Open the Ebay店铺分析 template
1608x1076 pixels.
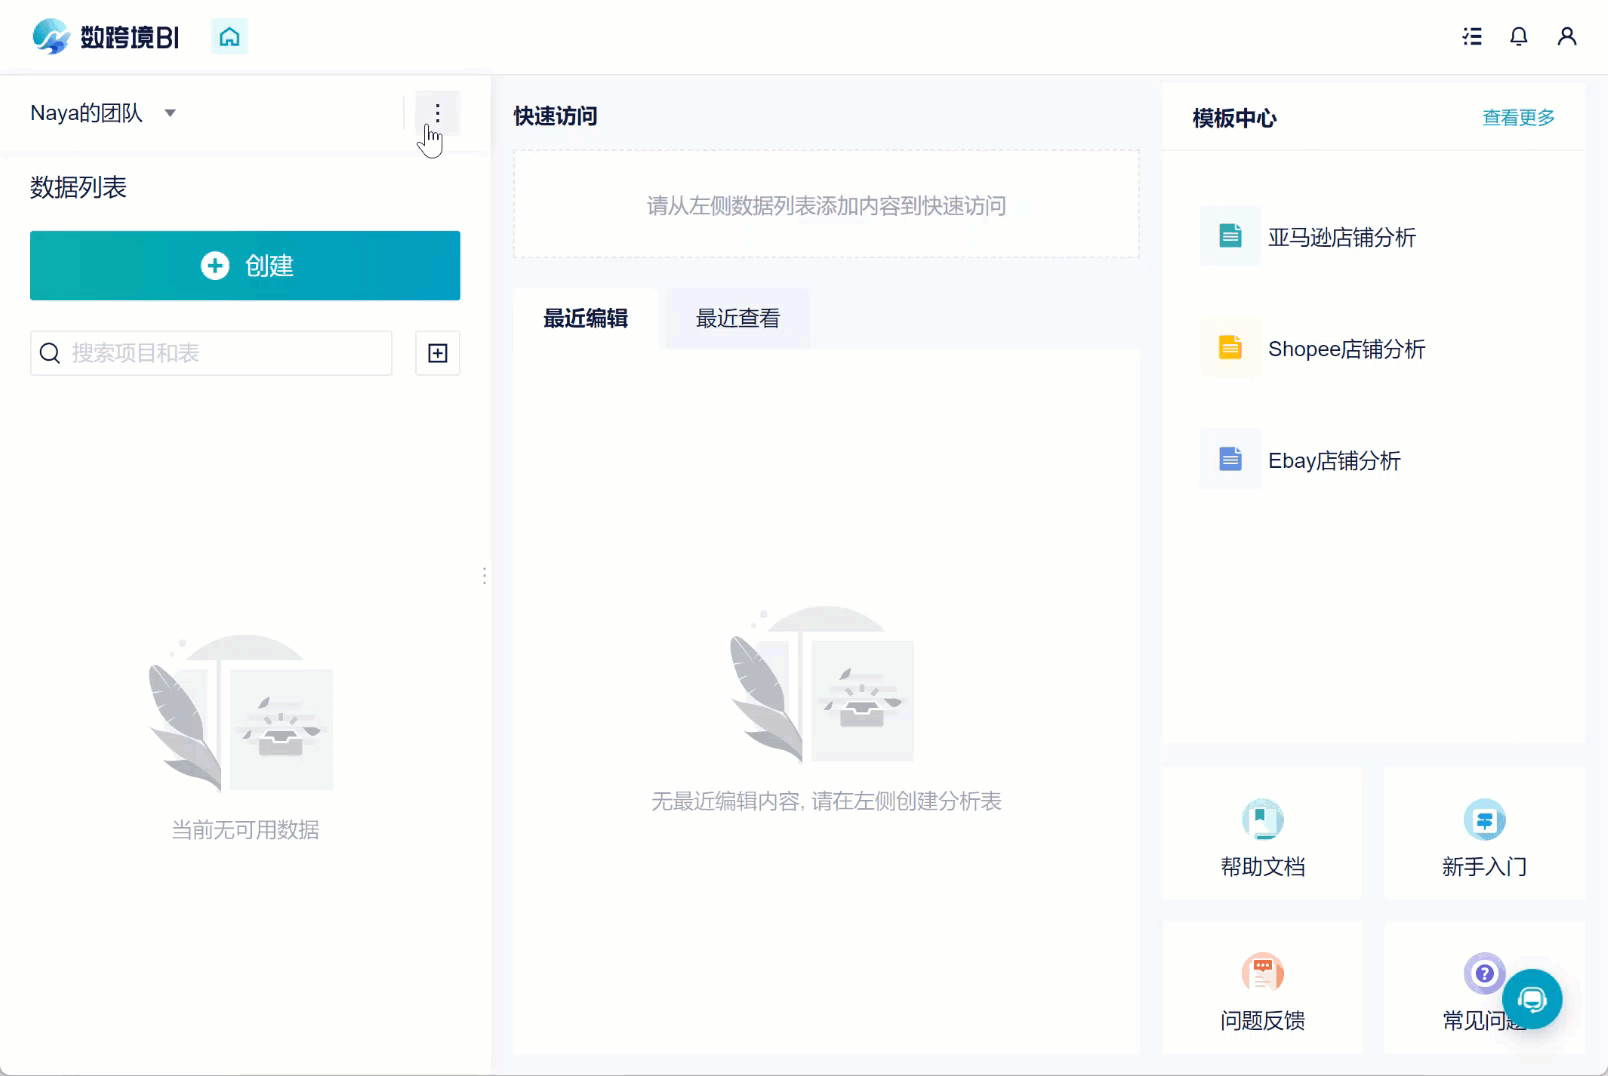pos(1334,461)
